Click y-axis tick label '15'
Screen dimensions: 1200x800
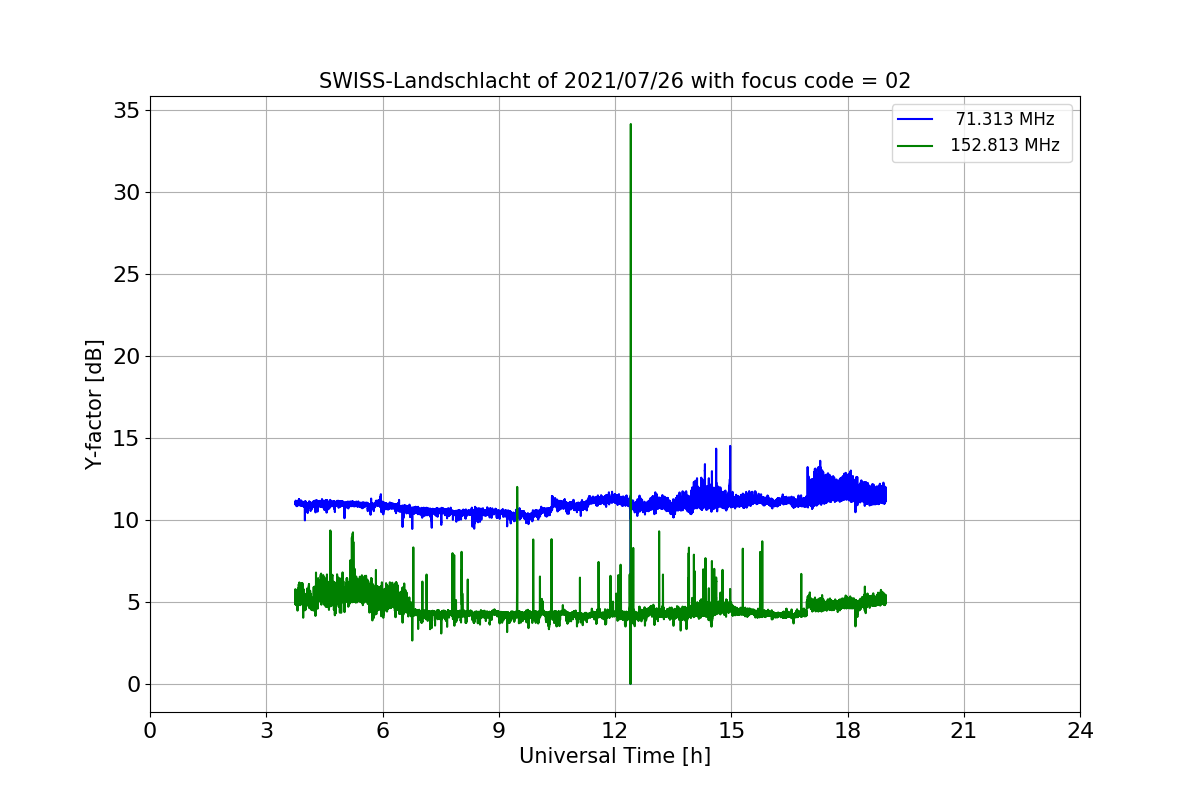point(126,438)
